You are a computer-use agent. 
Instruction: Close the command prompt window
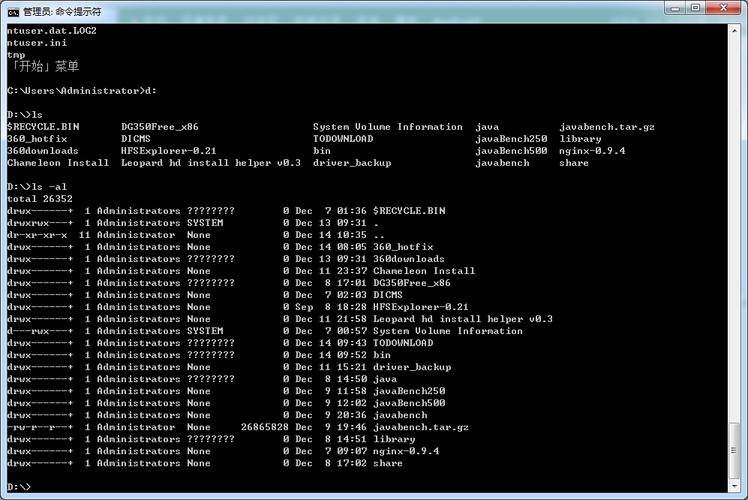pyautogui.click(x=723, y=8)
